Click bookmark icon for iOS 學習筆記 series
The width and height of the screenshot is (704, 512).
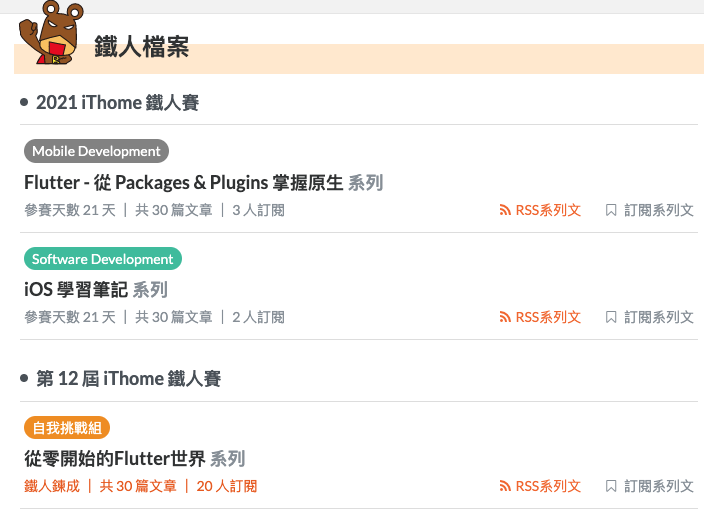click(x=611, y=317)
